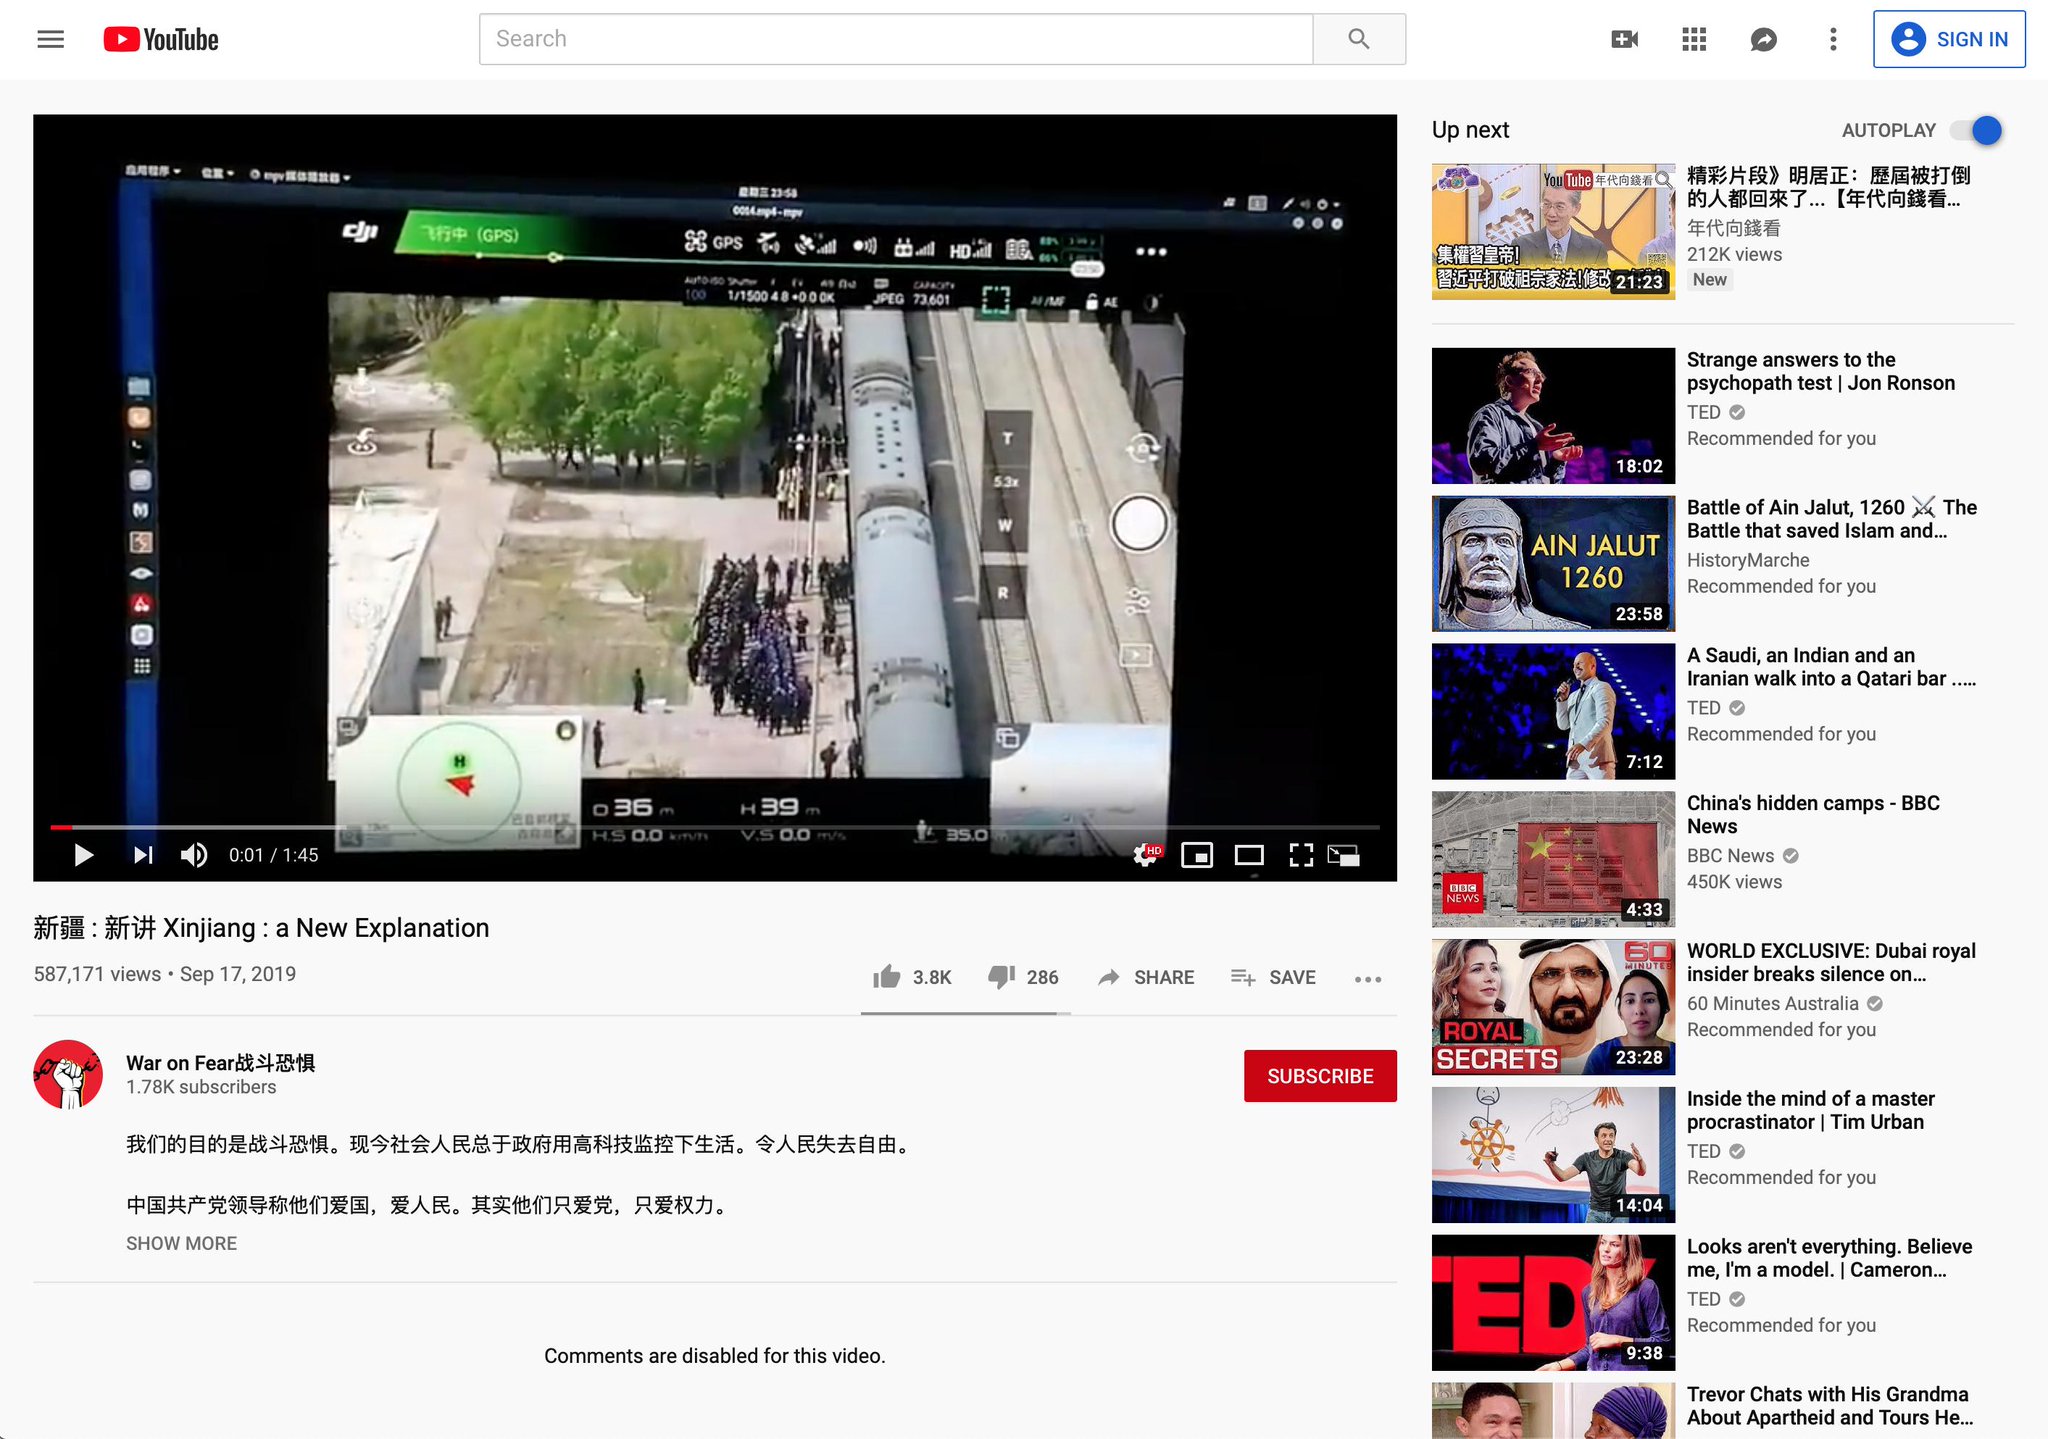Expand description with SHOW MORE
2048x1439 pixels.
181,1243
